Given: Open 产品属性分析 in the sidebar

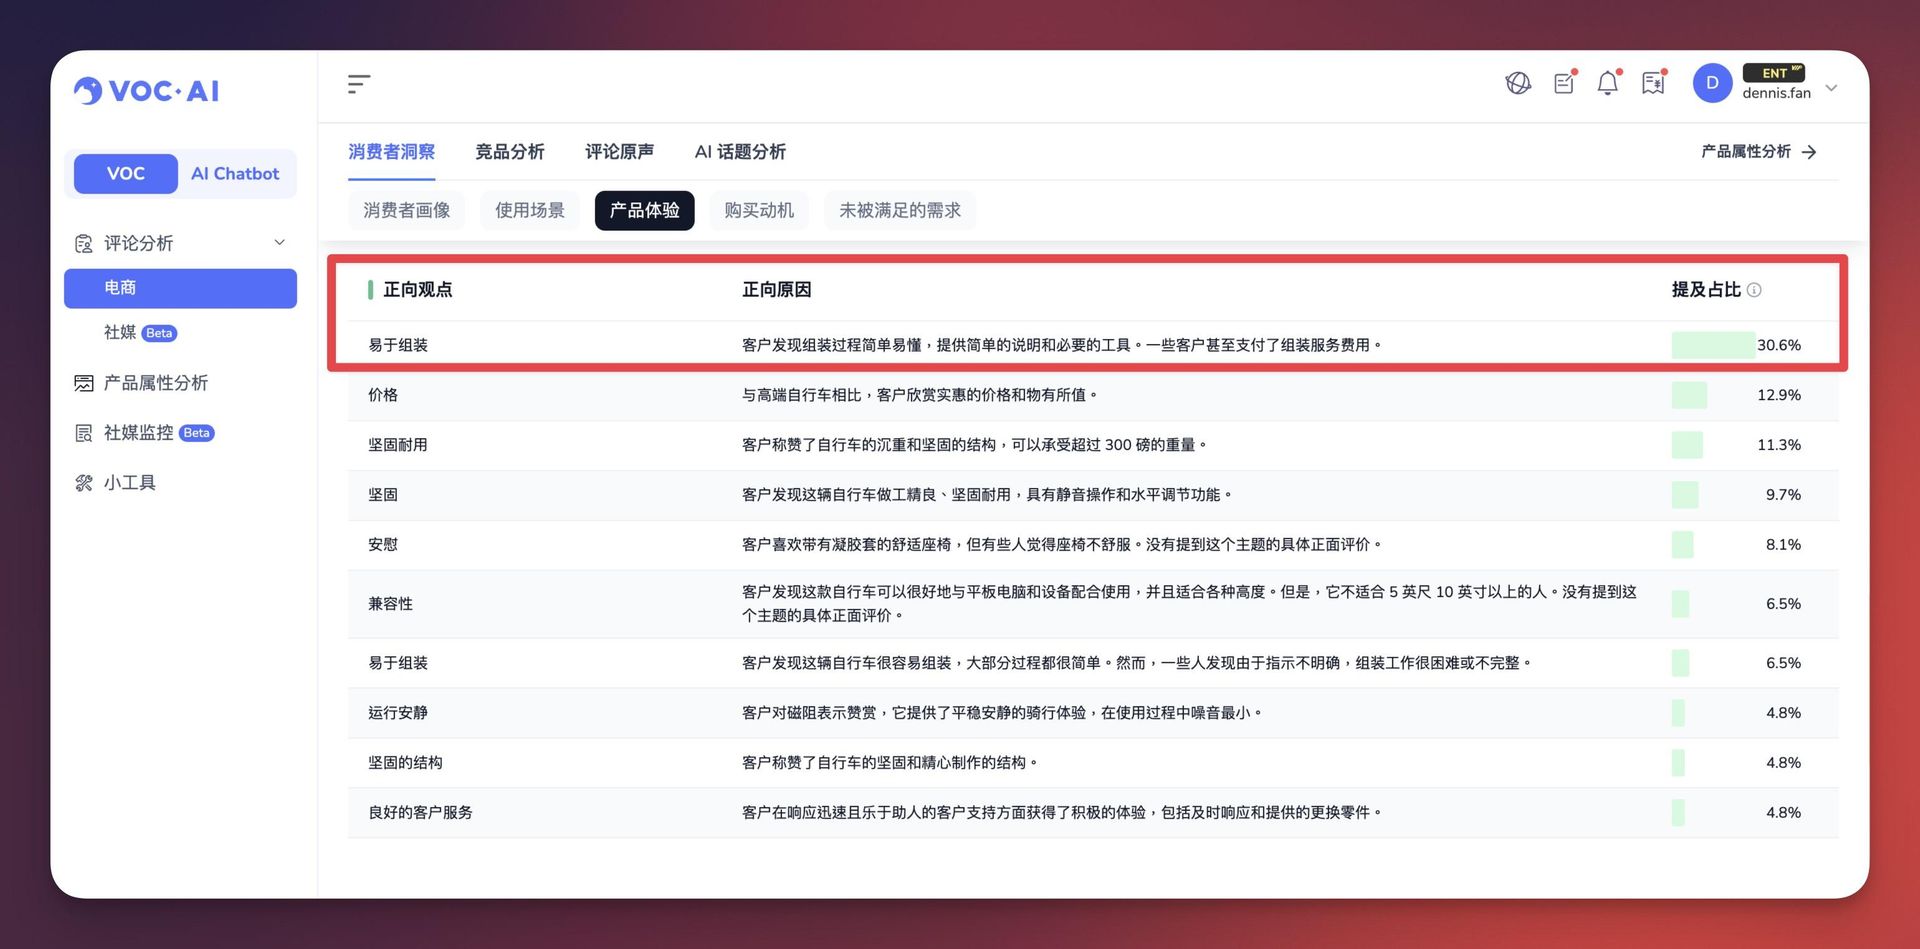Looking at the screenshot, I should point(155,383).
